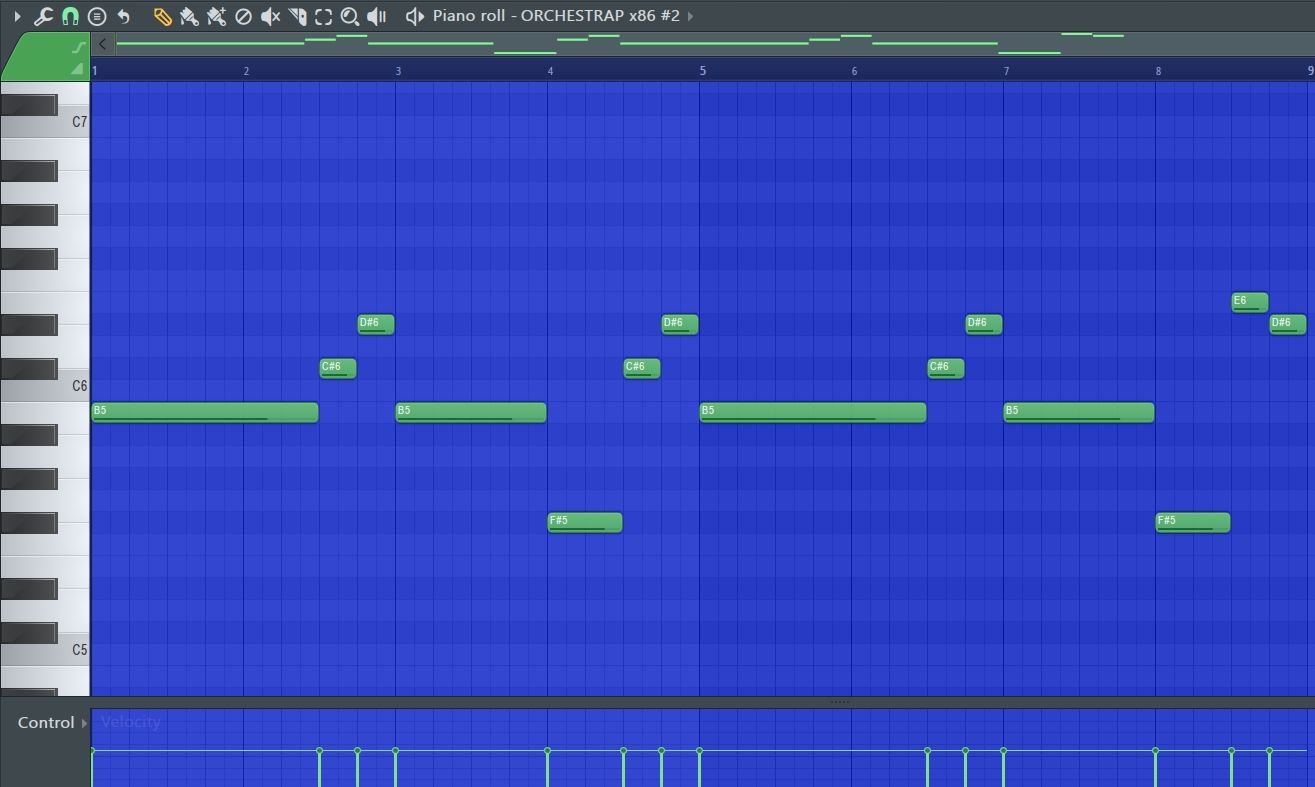Click the undo arrow icon
Viewport: 1315px width, 787px height.
(x=123, y=16)
